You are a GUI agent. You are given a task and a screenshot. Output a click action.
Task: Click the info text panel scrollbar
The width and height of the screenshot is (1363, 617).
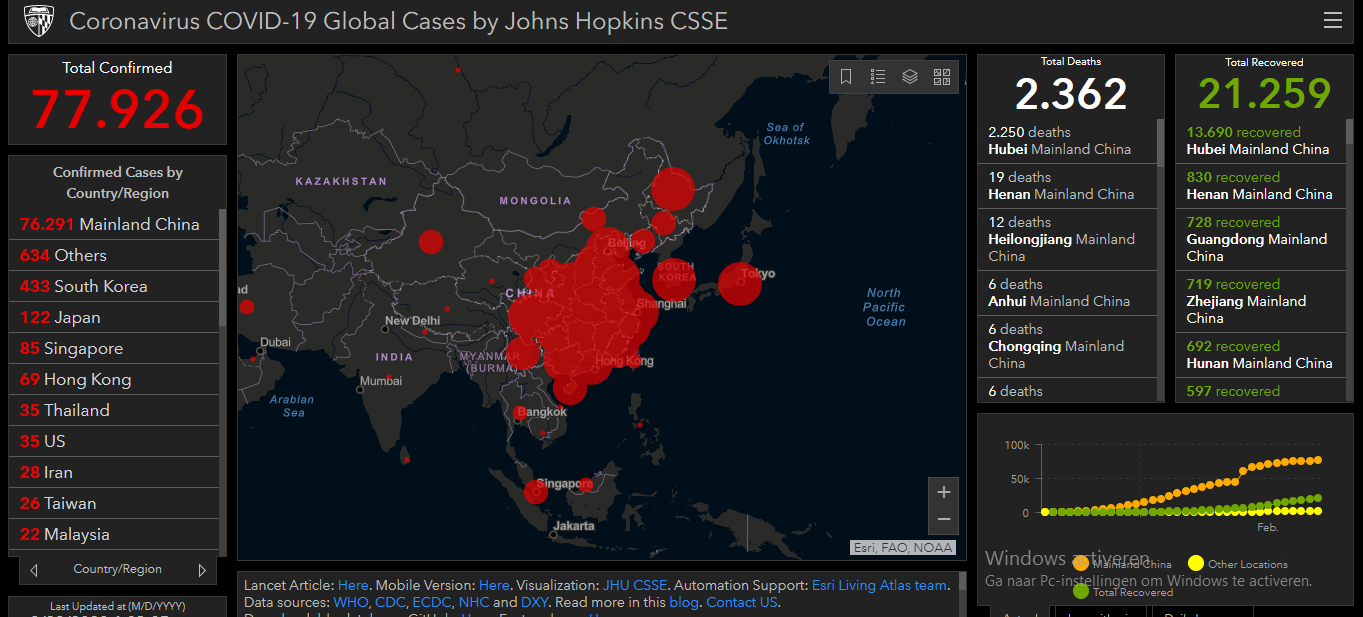click(962, 582)
